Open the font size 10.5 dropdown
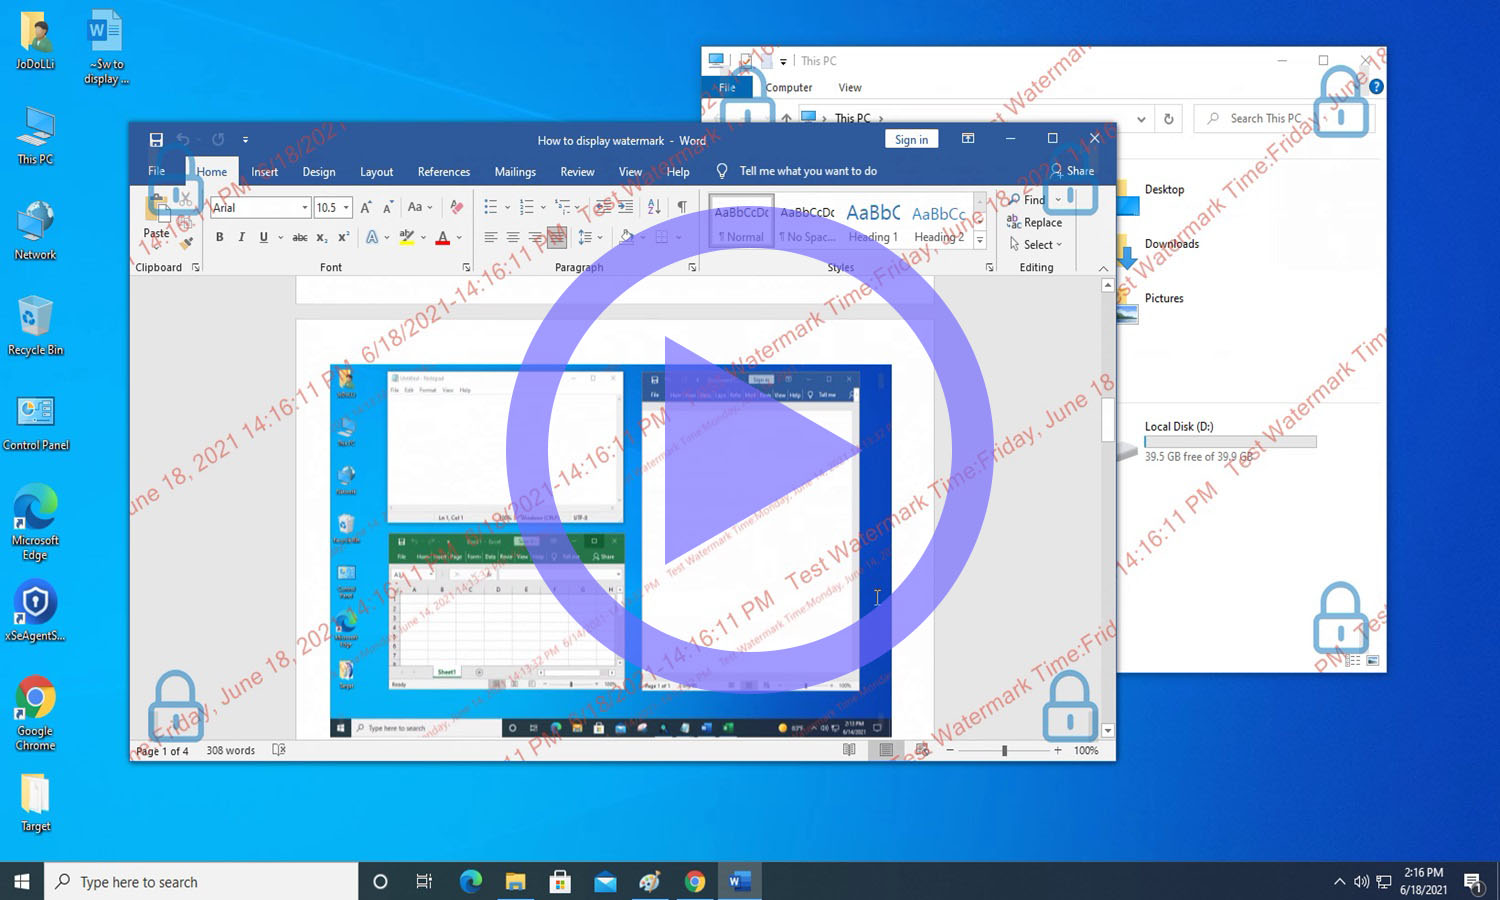The width and height of the screenshot is (1500, 900). click(346, 208)
